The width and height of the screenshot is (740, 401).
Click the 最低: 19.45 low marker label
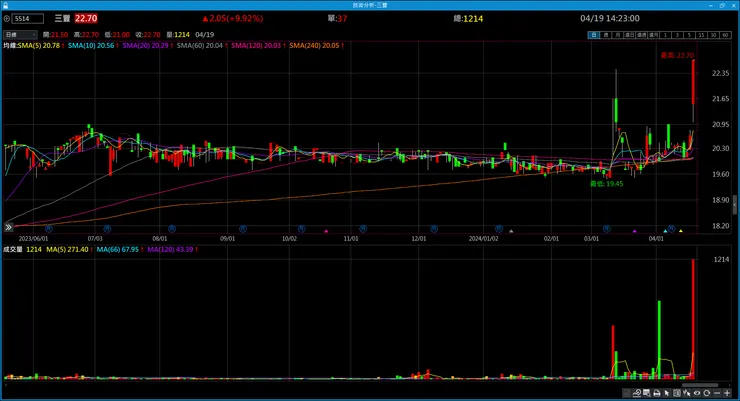point(606,184)
